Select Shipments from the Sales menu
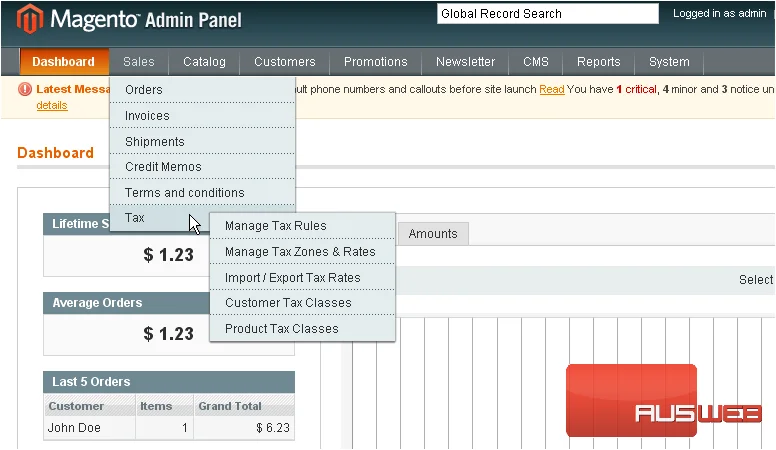Screen dimensions: 776x450 point(202,141)
